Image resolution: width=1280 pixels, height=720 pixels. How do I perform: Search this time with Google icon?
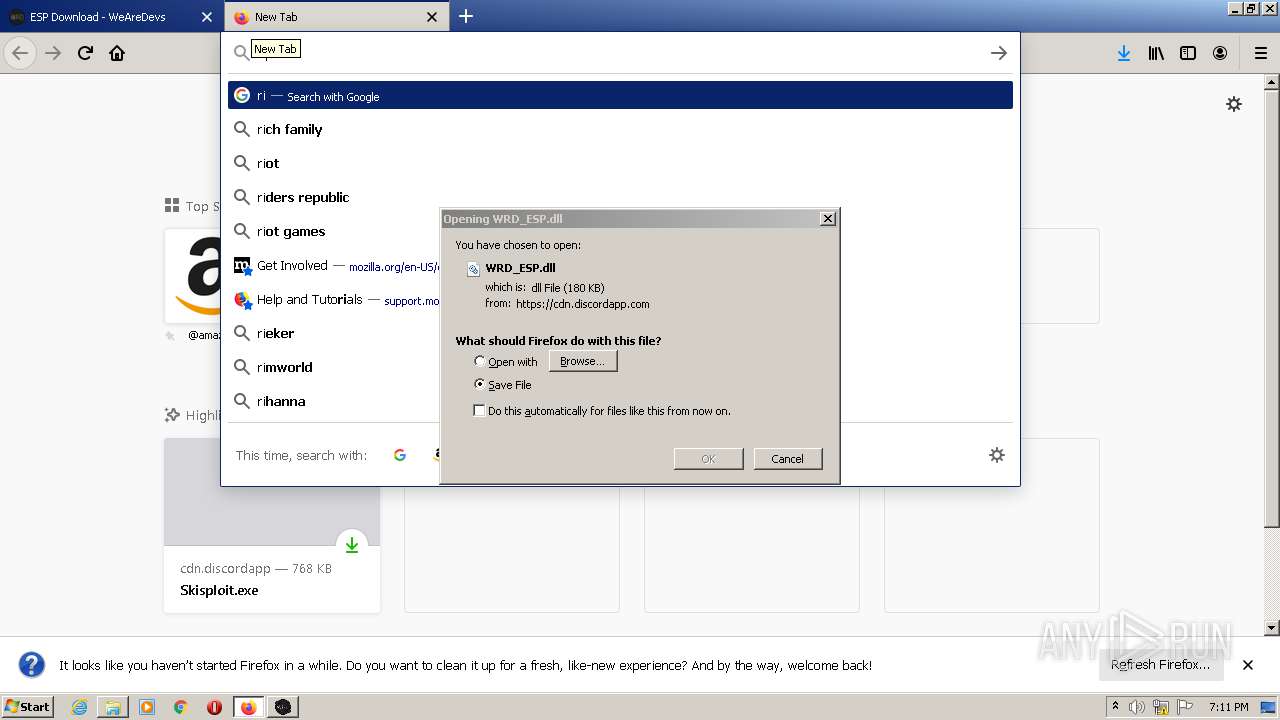[400, 455]
